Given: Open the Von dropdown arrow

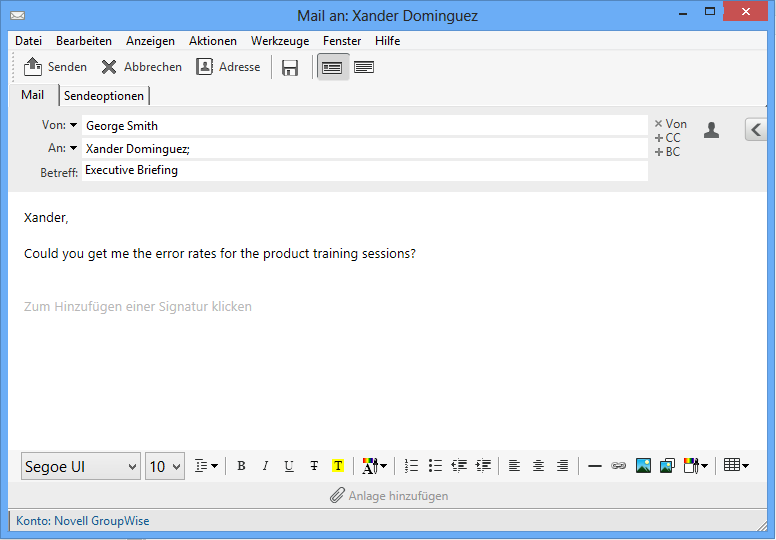Looking at the screenshot, I should [x=73, y=125].
